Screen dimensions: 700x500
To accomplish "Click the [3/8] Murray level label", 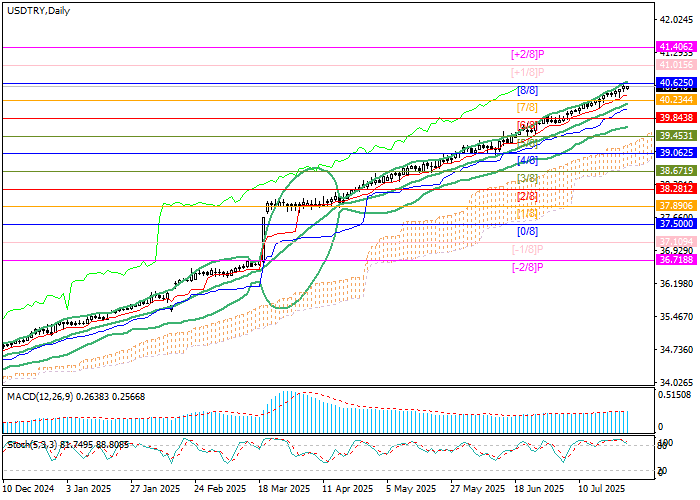I will click(527, 179).
